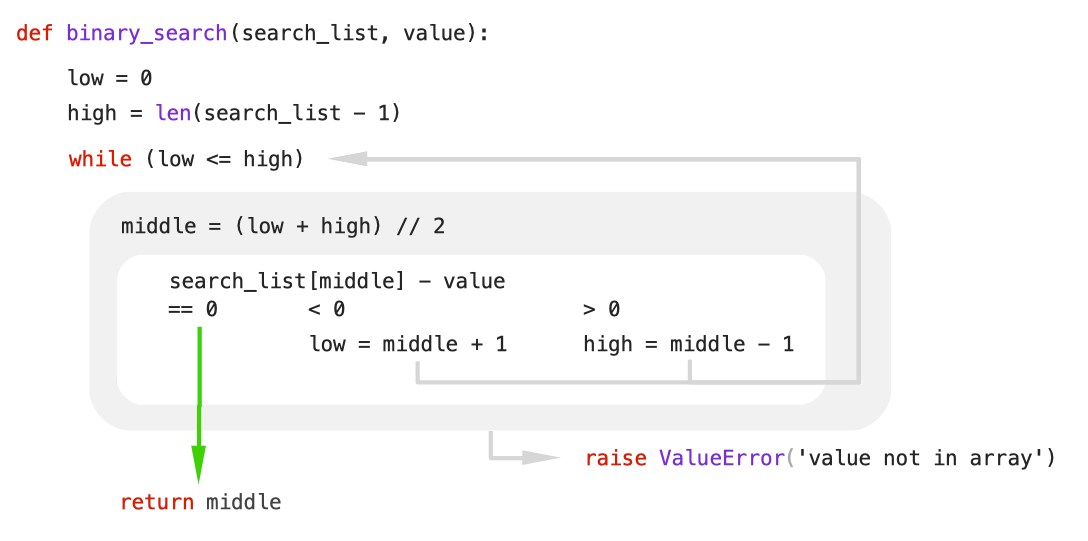Image resolution: width=1088 pixels, height=541 pixels.
Task: Select the '(low <= high)' condition text
Action: pyautogui.click(x=225, y=160)
